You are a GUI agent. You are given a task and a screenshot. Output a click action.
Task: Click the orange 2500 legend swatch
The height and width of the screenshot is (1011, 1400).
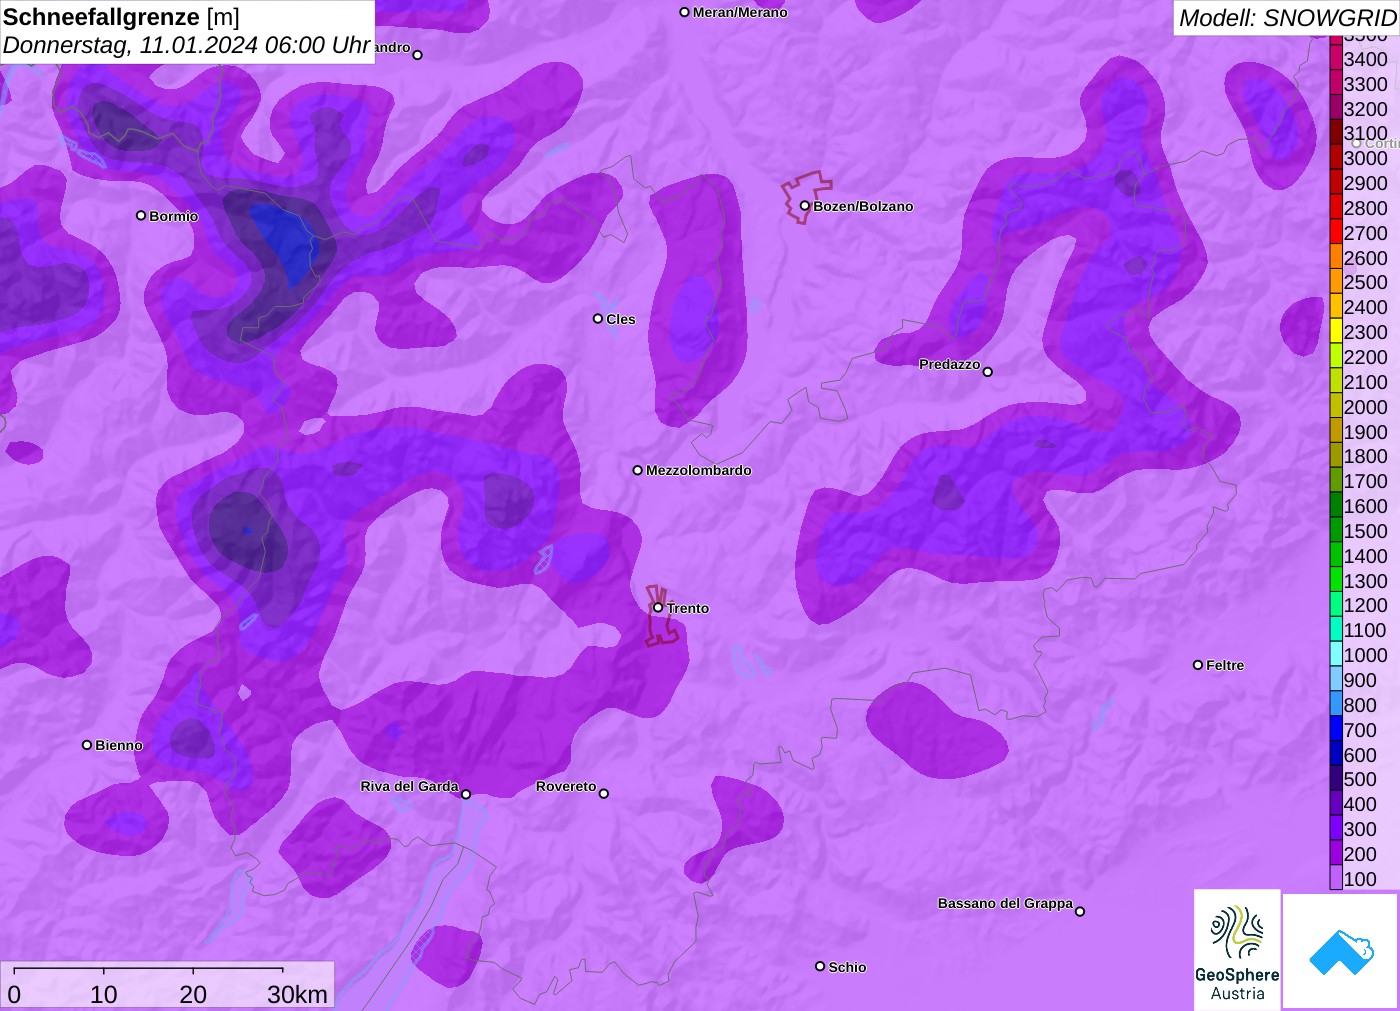coord(1336,282)
